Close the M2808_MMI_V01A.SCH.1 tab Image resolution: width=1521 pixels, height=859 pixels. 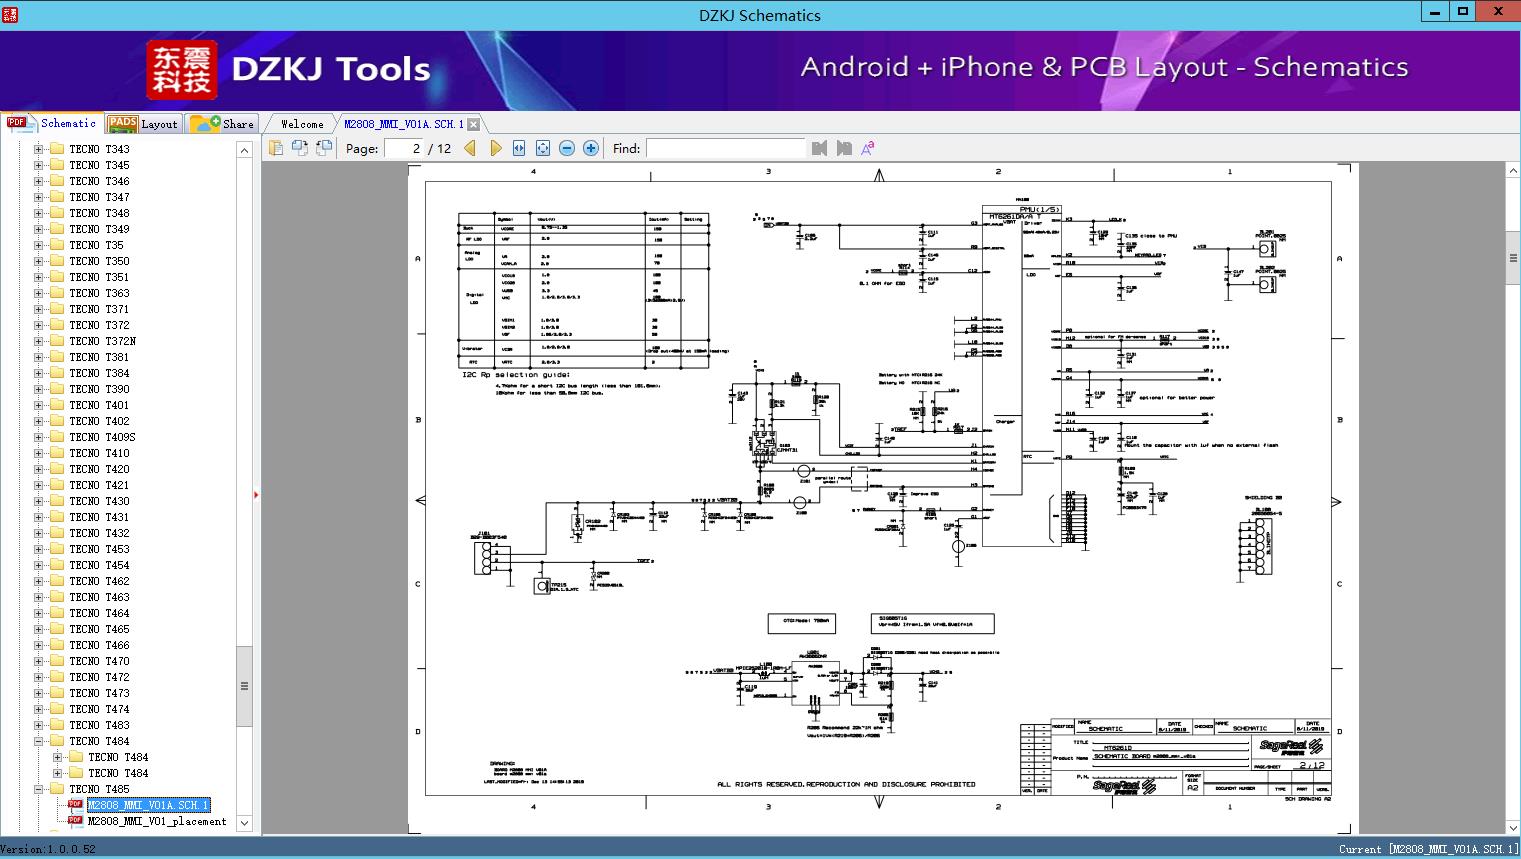tap(473, 124)
